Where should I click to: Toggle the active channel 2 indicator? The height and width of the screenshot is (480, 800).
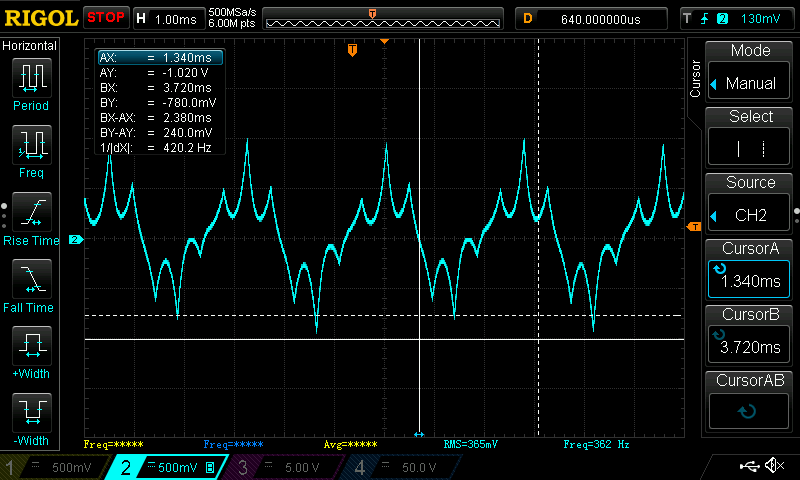[x=164, y=467]
